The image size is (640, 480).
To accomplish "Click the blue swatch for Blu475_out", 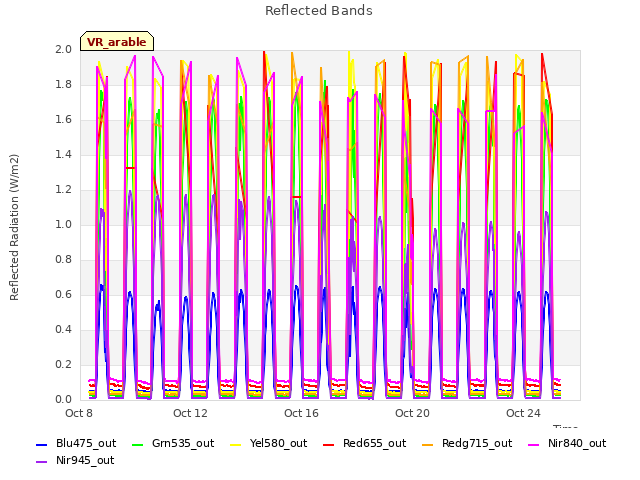I will pyautogui.click(x=42, y=444).
